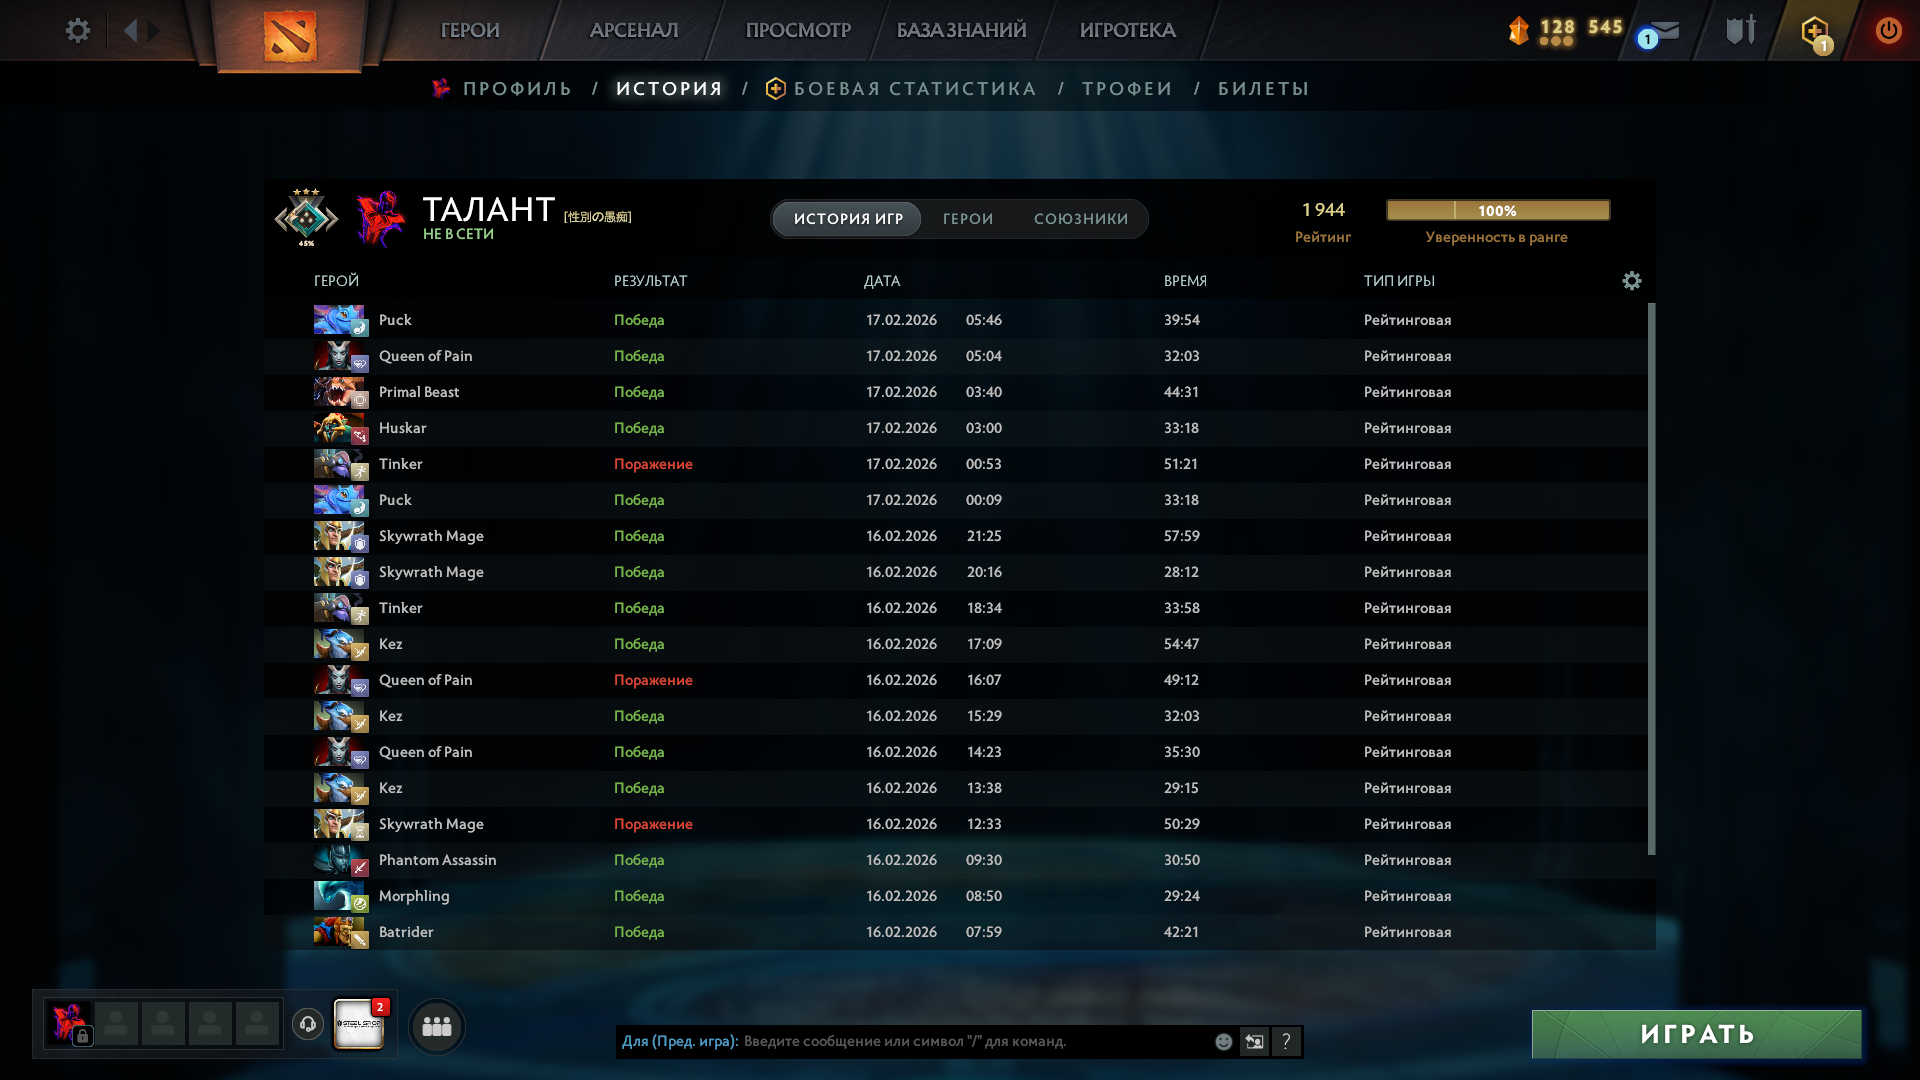1920x1080 pixels.
Task: Click the Phantom Assassin hero portrait
Action: coord(341,860)
